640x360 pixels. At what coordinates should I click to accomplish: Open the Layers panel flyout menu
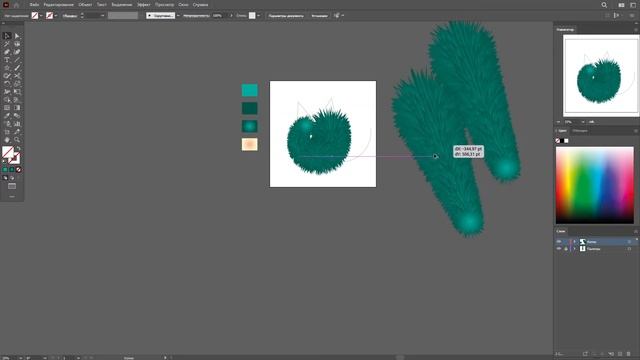pos(636,231)
